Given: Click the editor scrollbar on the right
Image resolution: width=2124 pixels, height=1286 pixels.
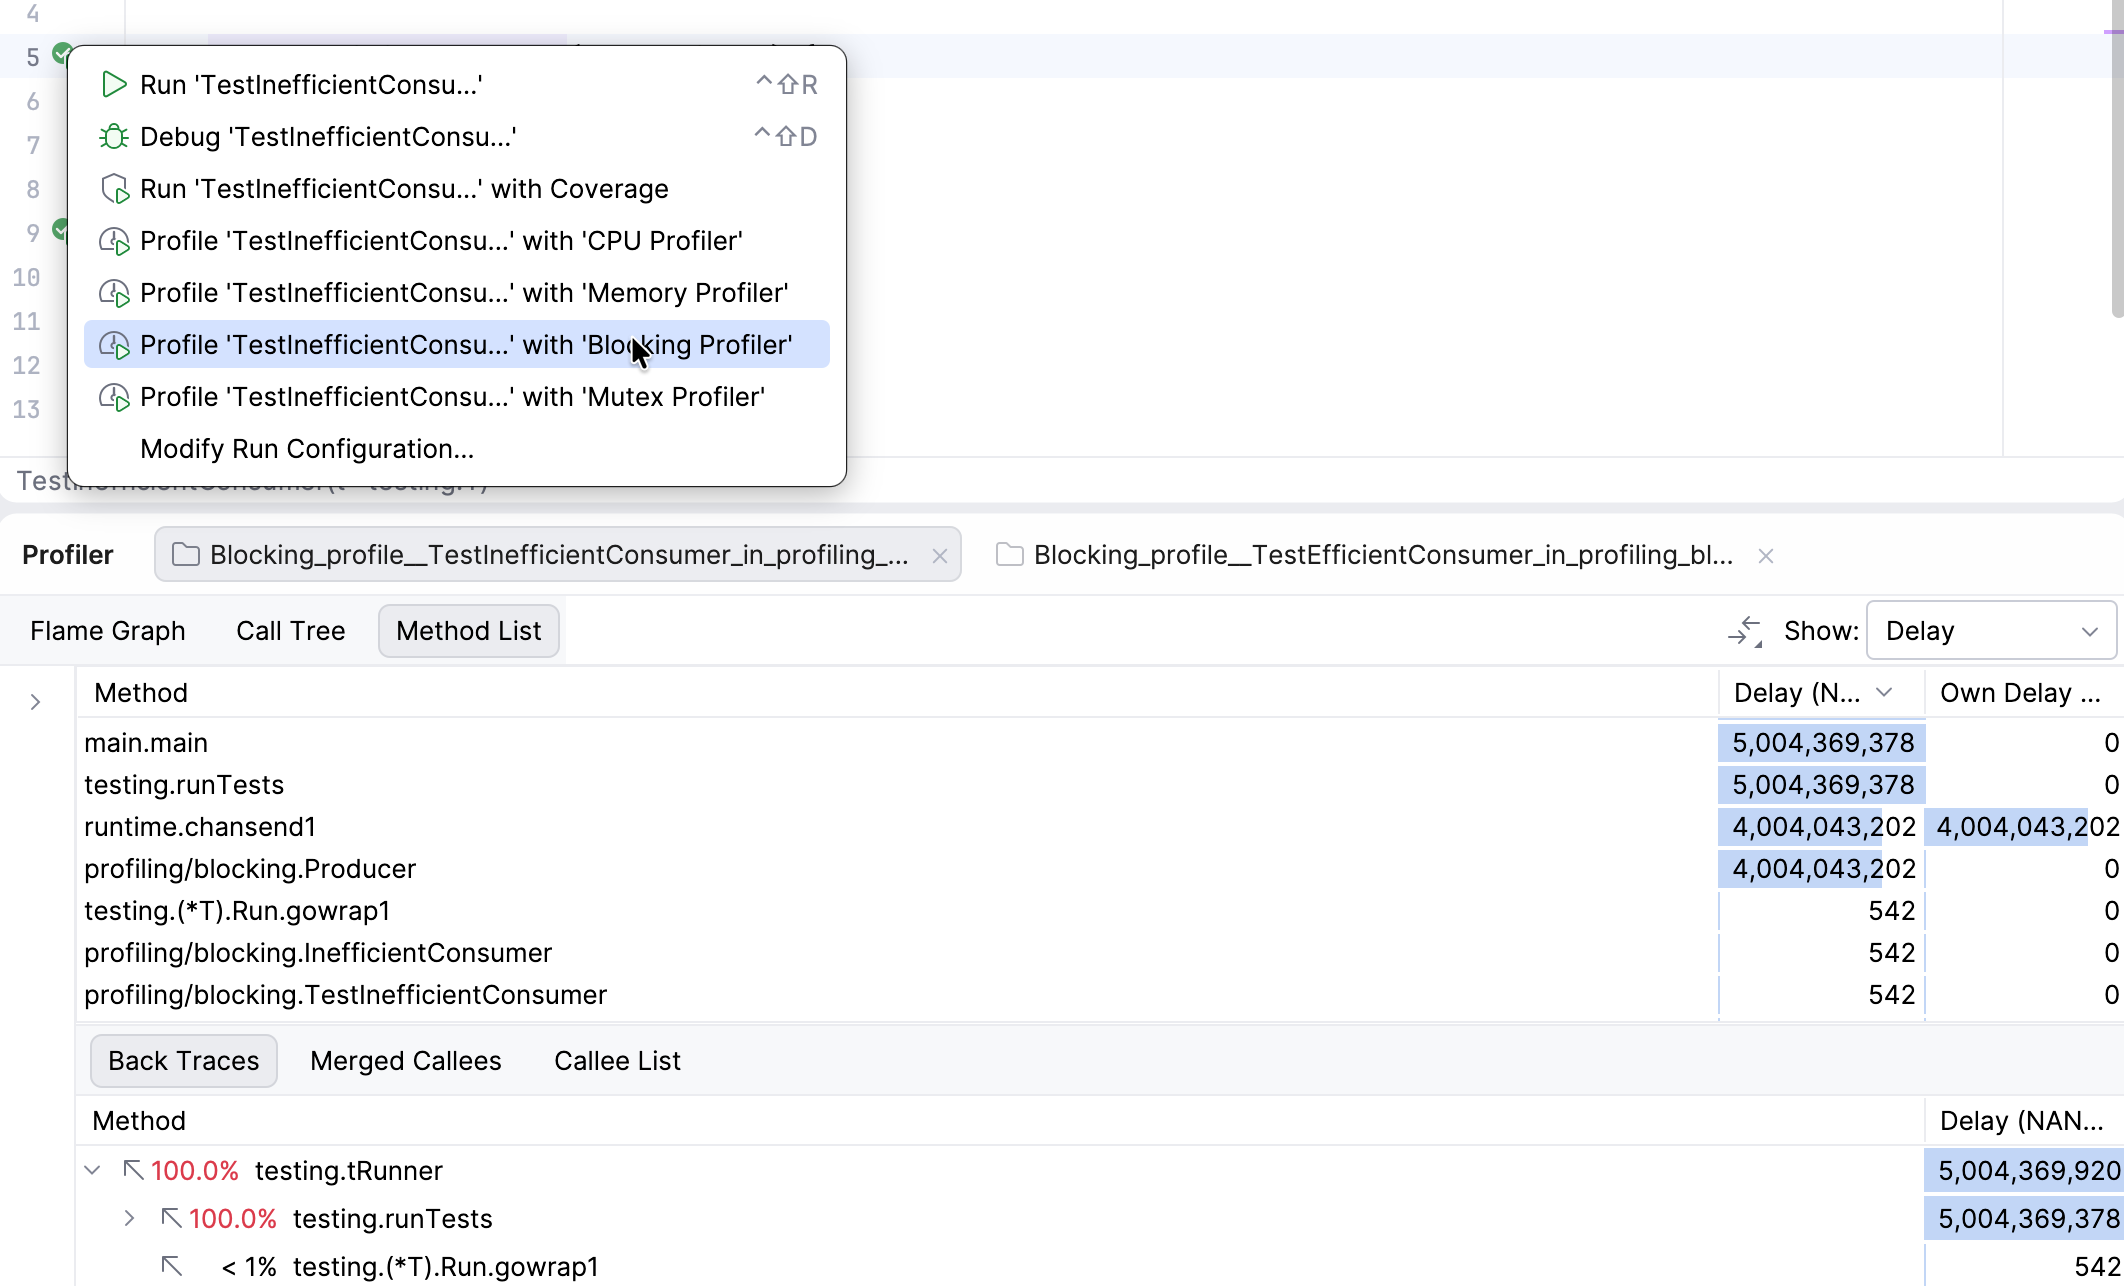Looking at the screenshot, I should (2113, 150).
